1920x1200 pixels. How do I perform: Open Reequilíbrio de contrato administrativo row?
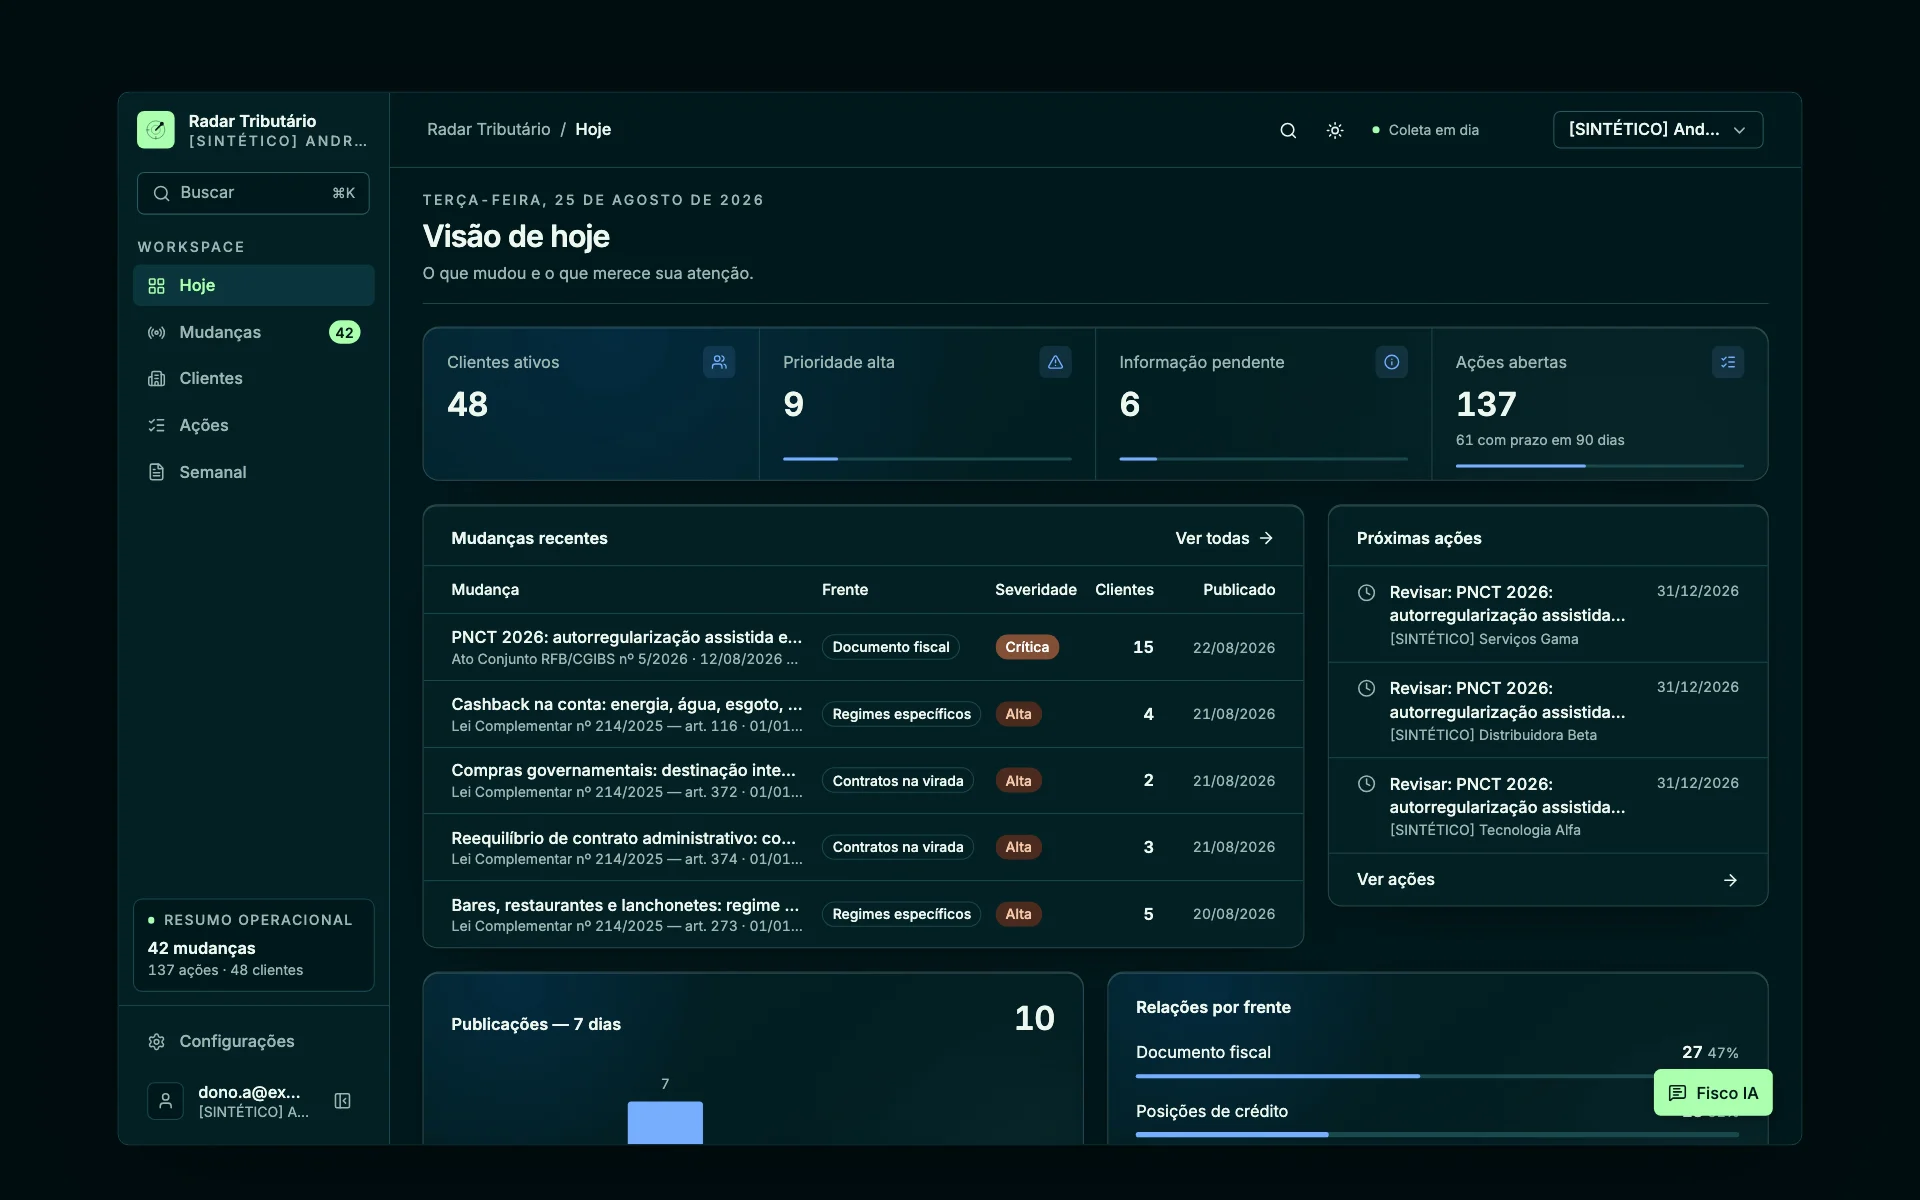click(863, 847)
